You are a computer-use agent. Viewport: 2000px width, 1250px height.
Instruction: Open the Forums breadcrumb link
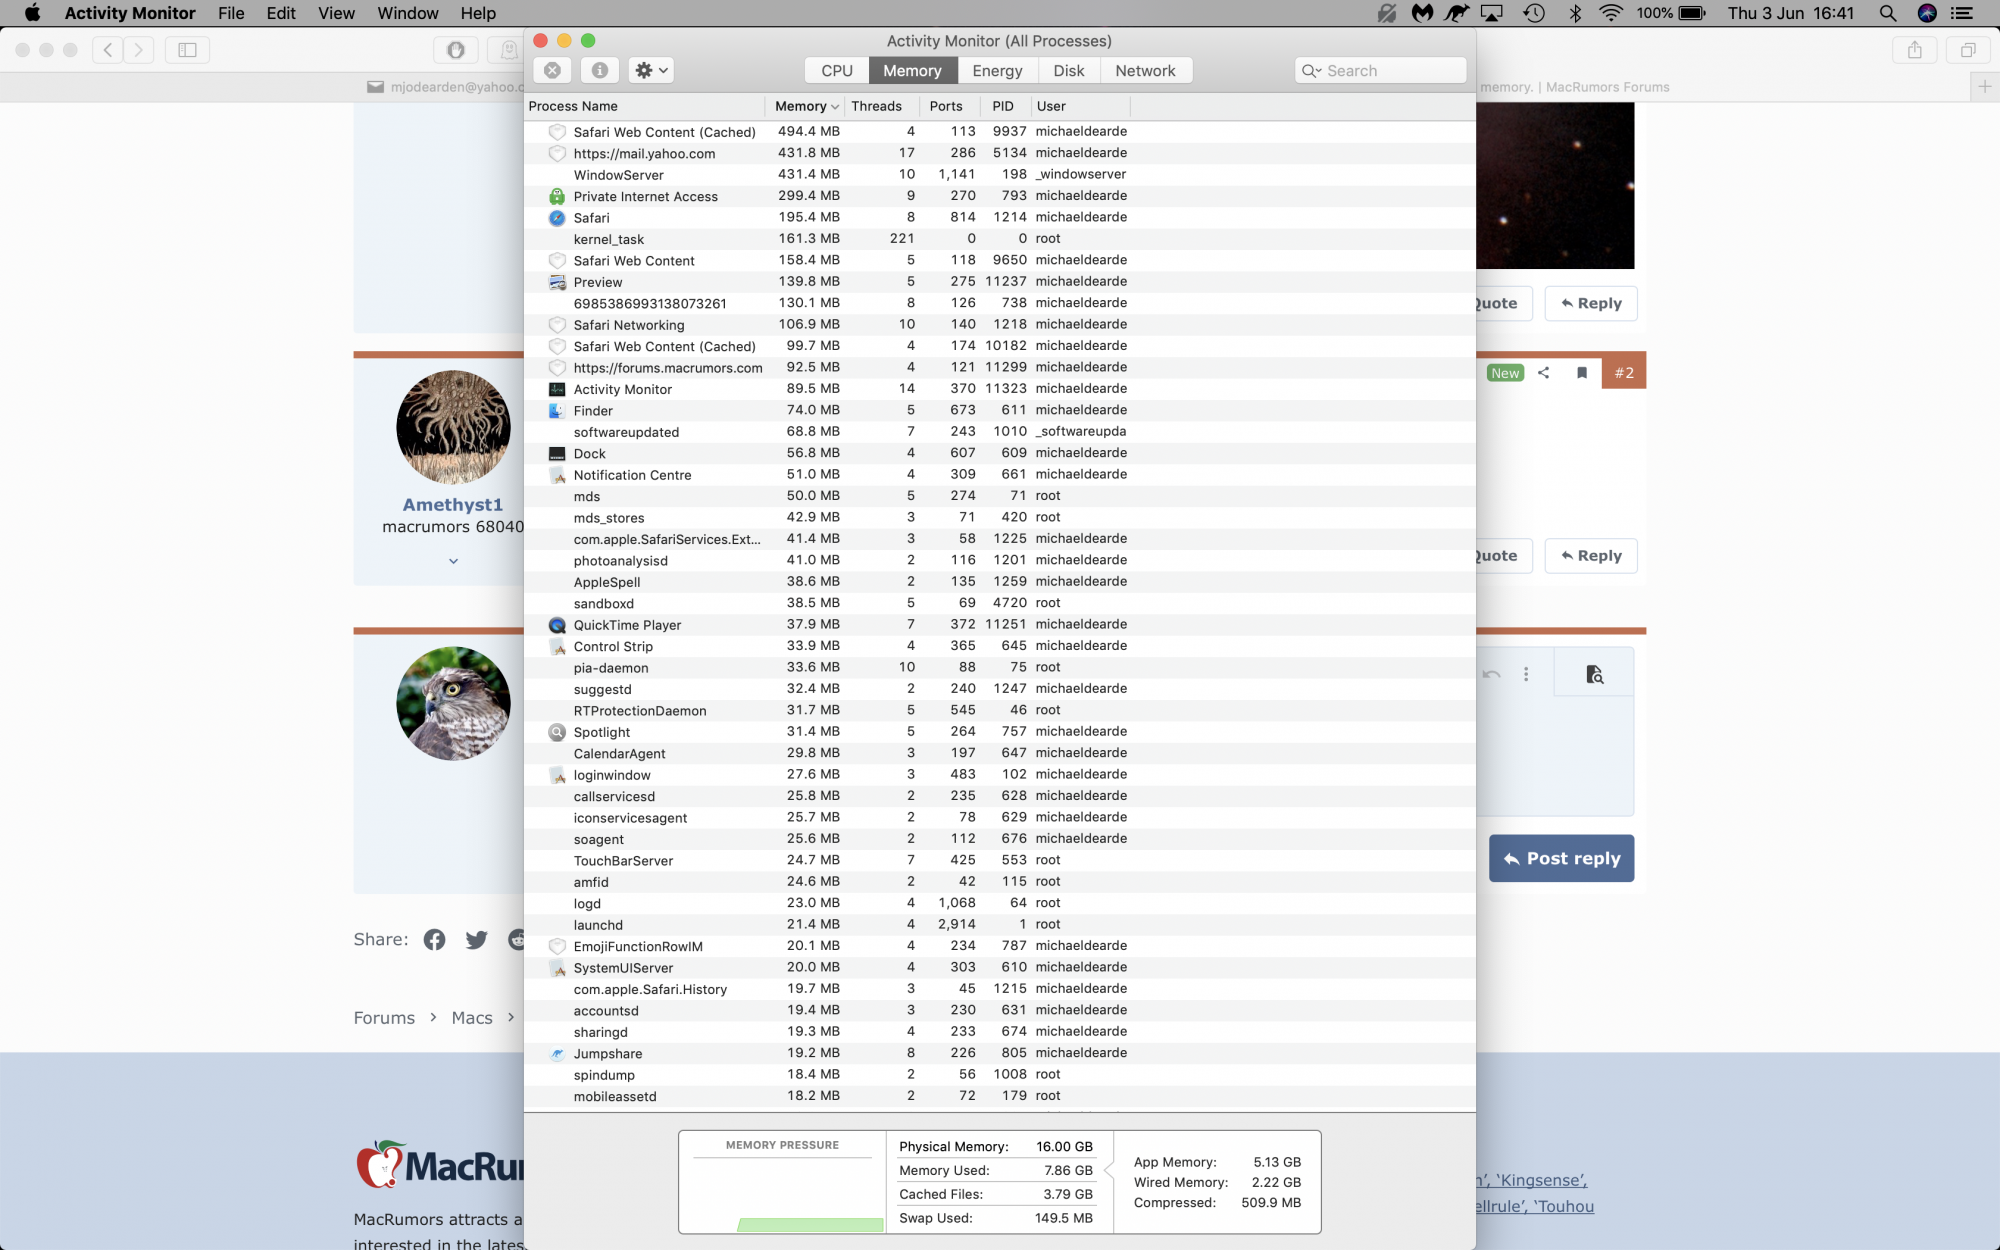coord(384,1018)
